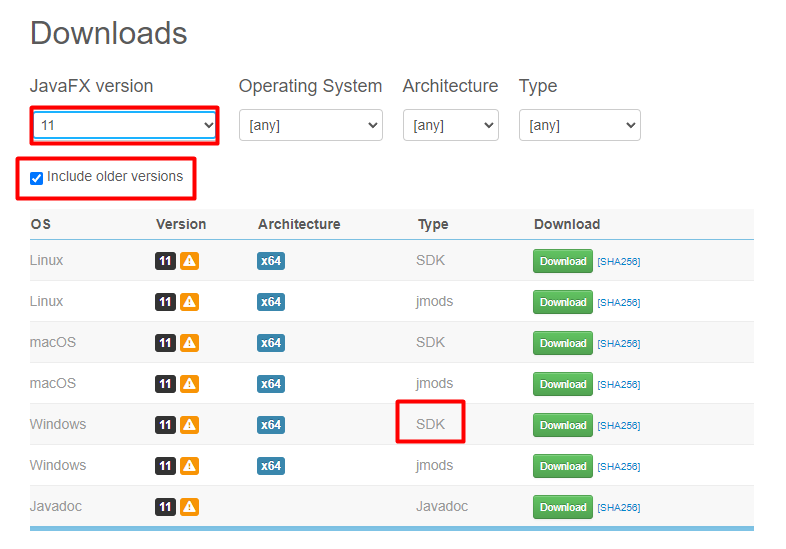Click macOS text in the SDK row
The height and width of the screenshot is (549, 786).
53,342
